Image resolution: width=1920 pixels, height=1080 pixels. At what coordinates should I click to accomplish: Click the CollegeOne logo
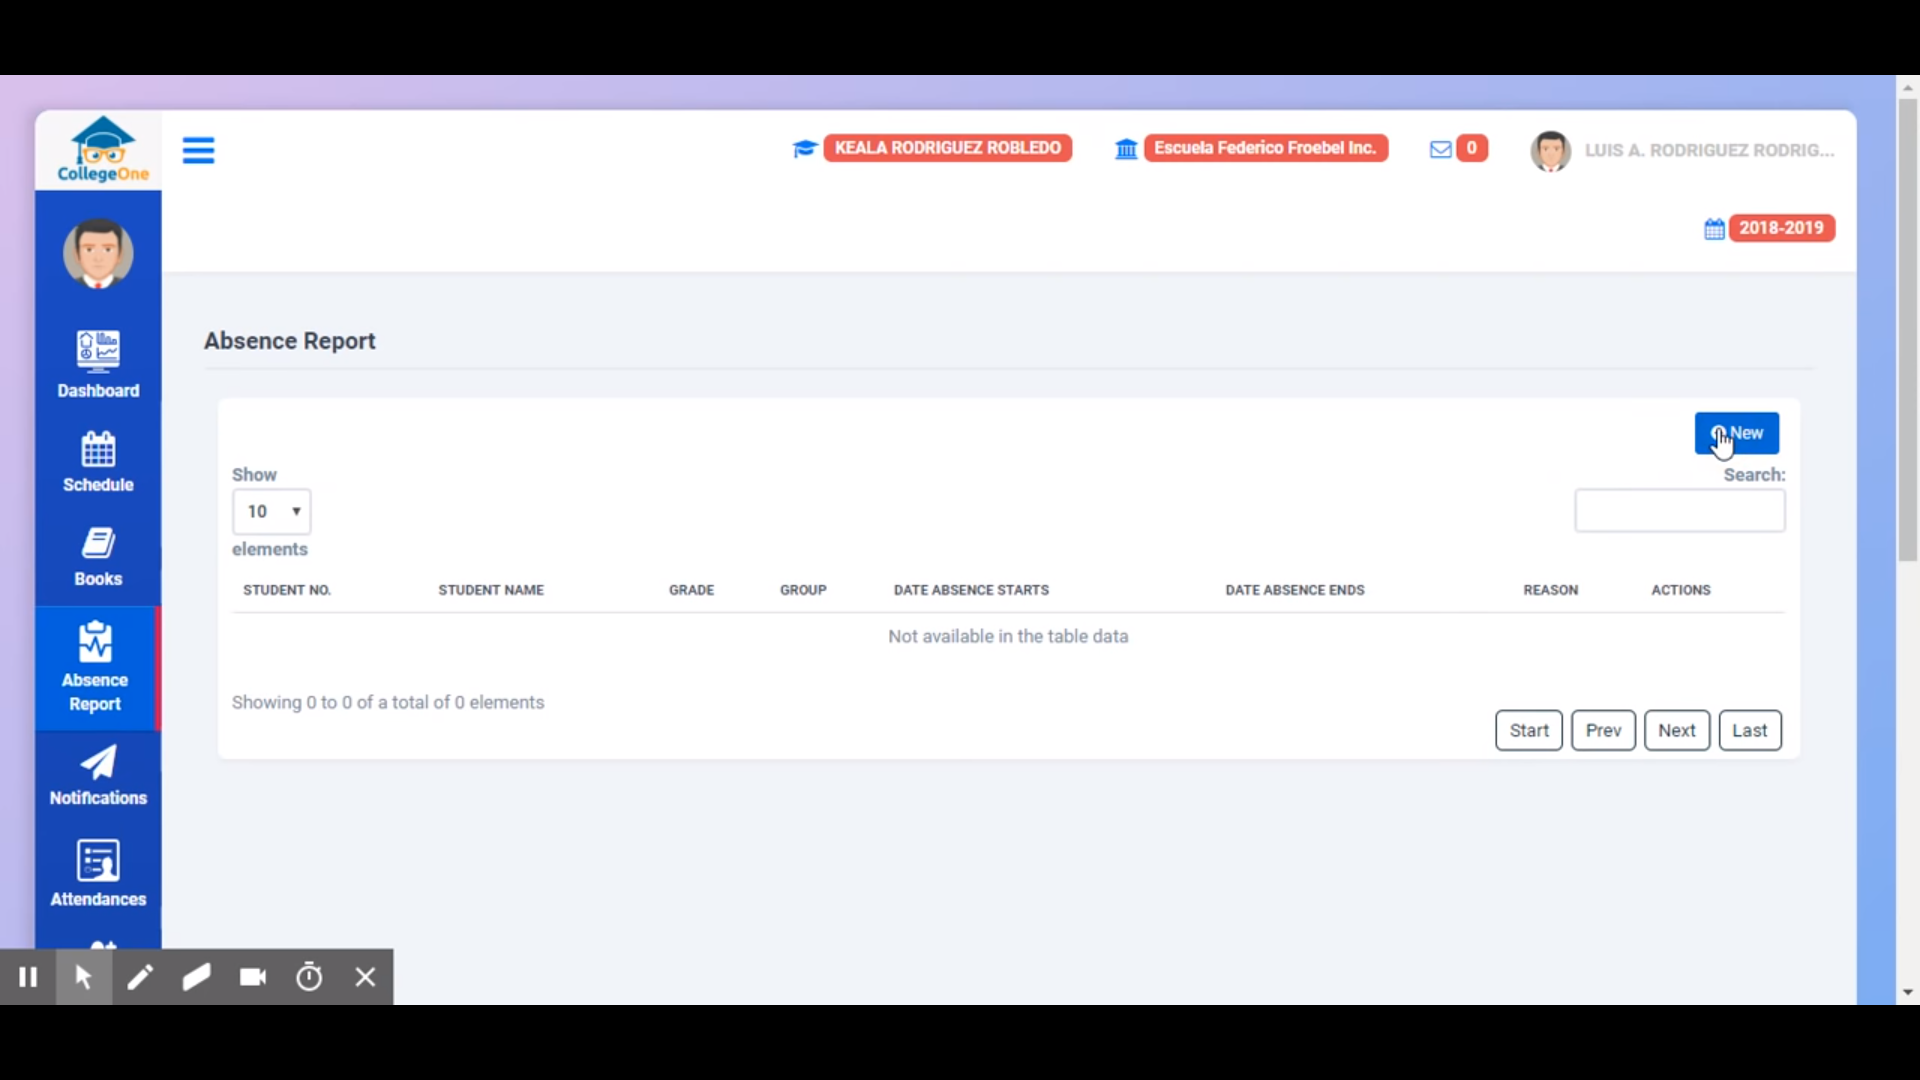102,150
